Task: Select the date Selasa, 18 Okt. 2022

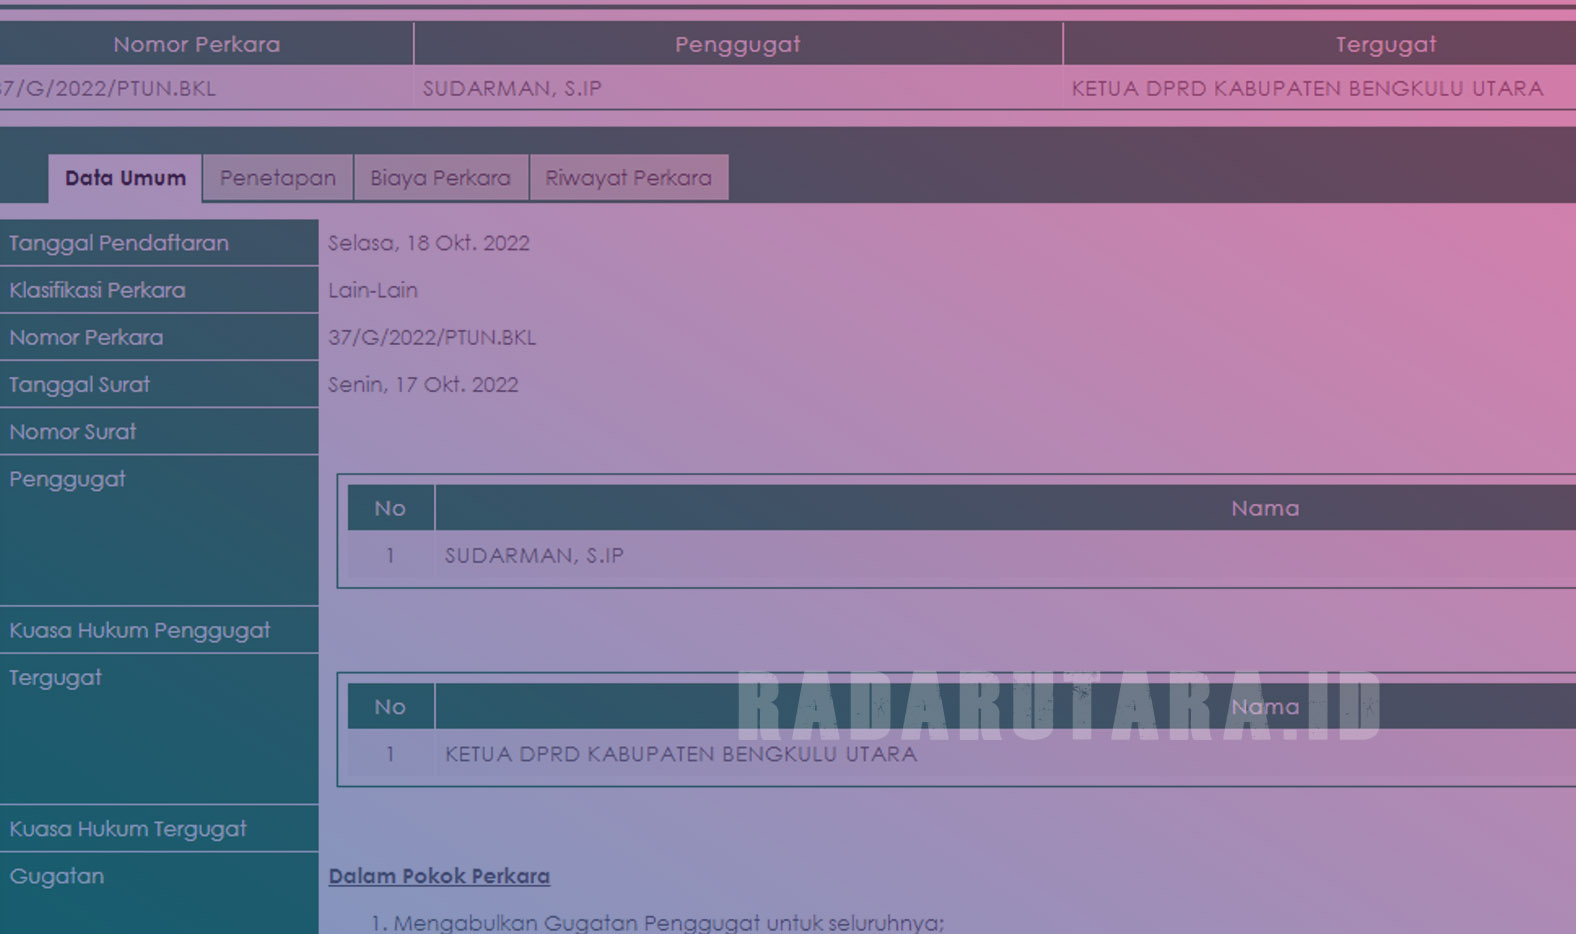Action: pos(429,243)
